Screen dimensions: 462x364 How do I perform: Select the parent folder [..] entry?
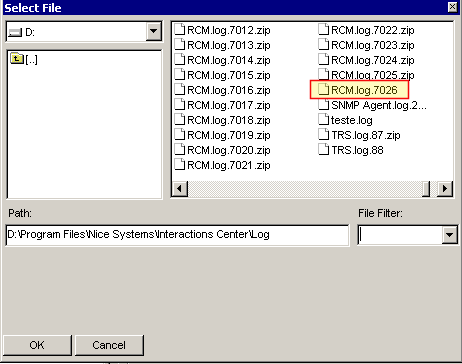tap(24, 60)
